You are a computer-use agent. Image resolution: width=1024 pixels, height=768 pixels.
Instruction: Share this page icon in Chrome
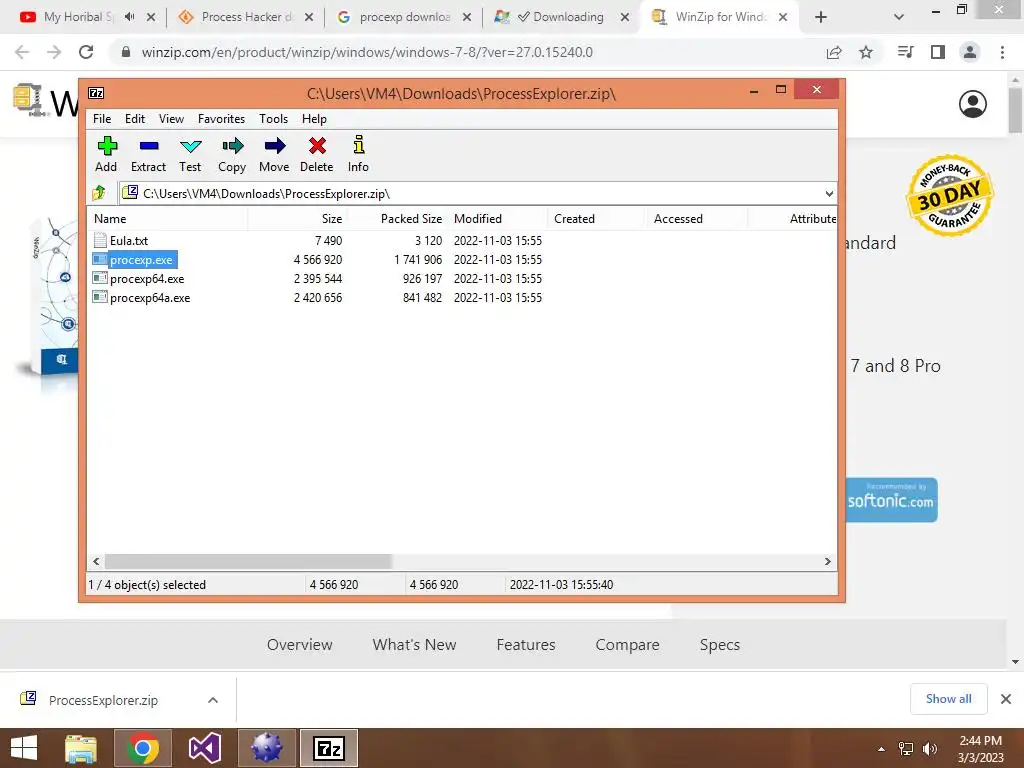tap(834, 52)
